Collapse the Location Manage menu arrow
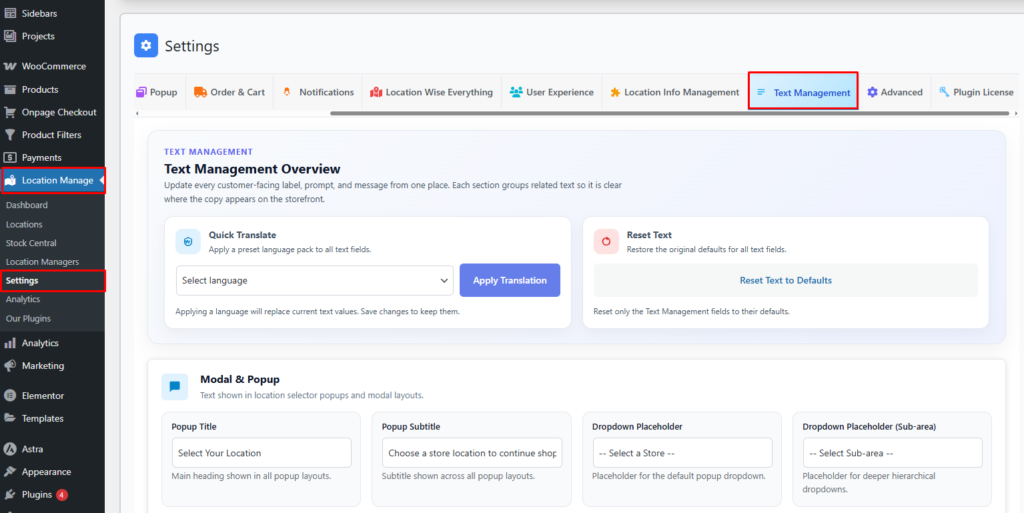 point(101,180)
